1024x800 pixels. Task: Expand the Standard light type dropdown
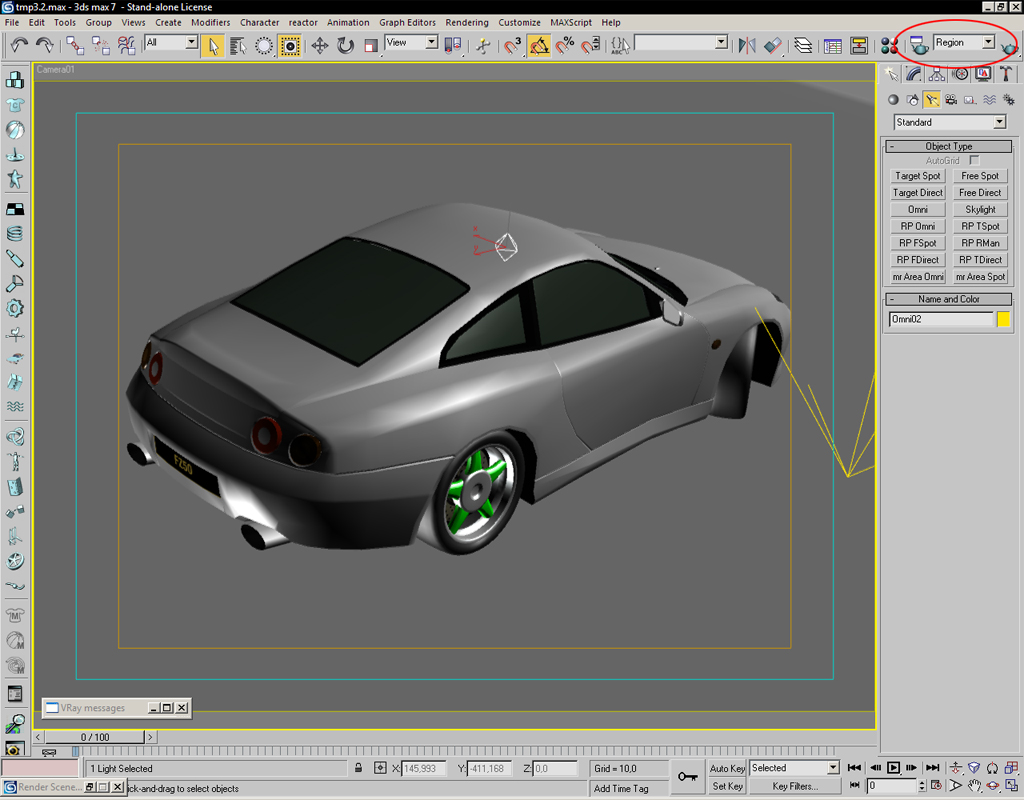[x=999, y=122]
